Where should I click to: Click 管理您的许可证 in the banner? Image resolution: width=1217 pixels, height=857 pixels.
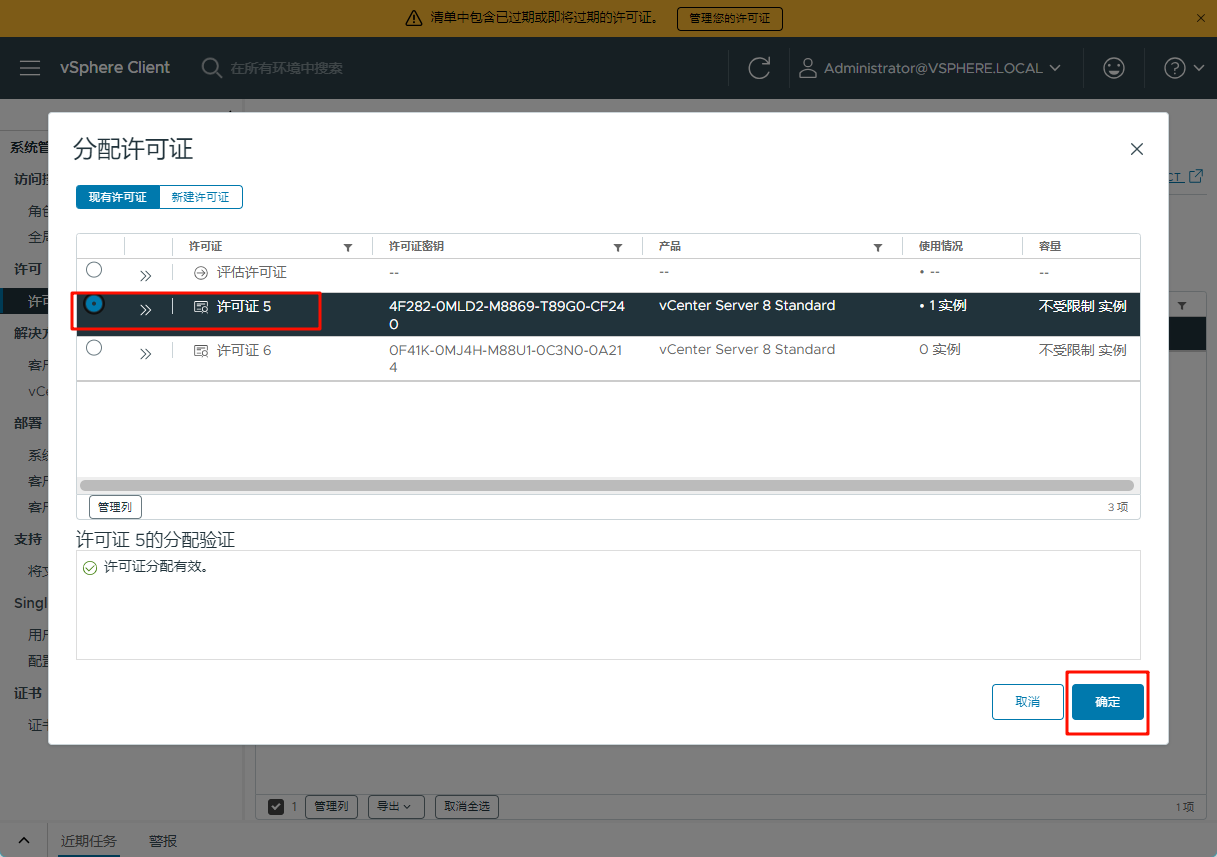(x=730, y=19)
